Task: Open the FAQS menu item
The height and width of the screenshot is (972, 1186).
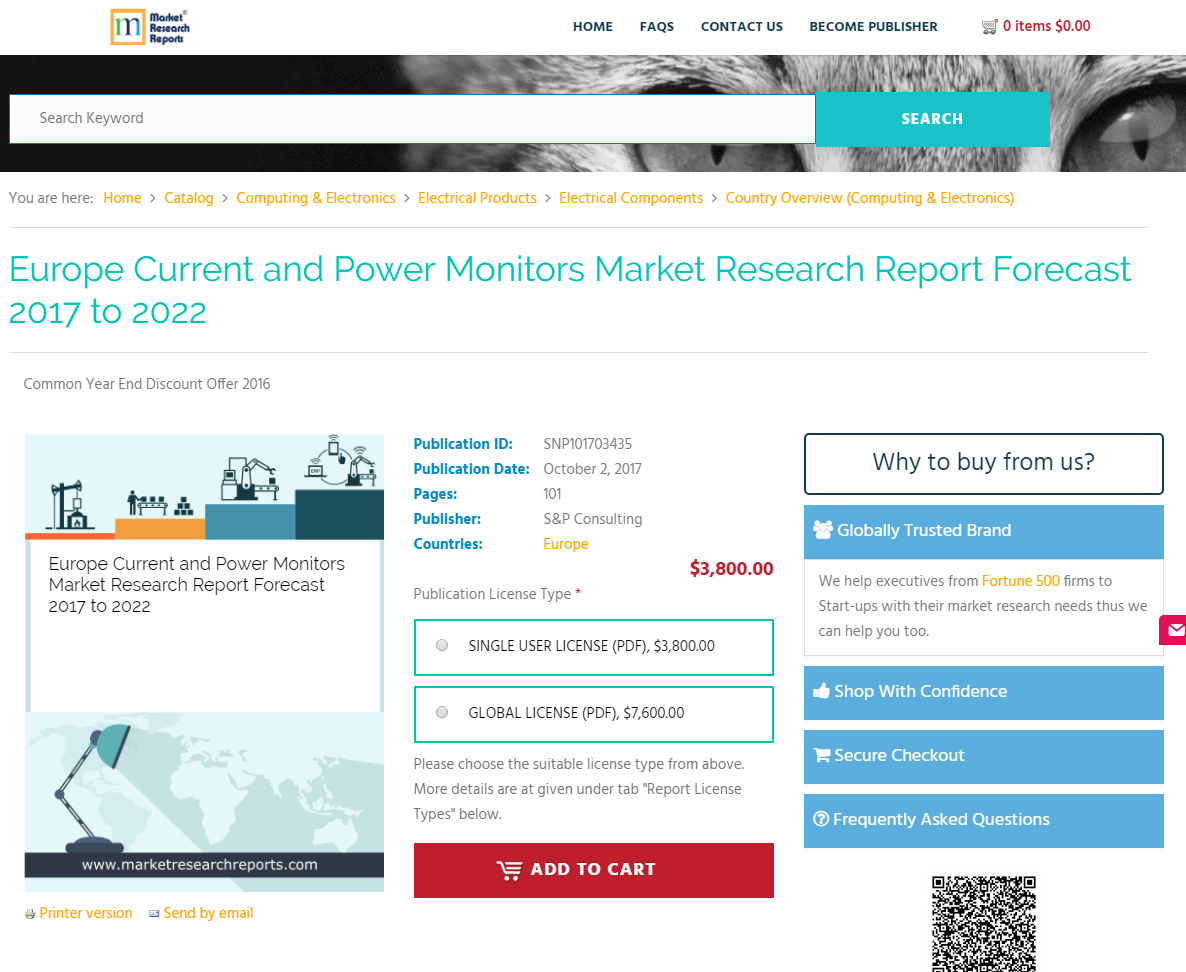Action: tap(657, 27)
